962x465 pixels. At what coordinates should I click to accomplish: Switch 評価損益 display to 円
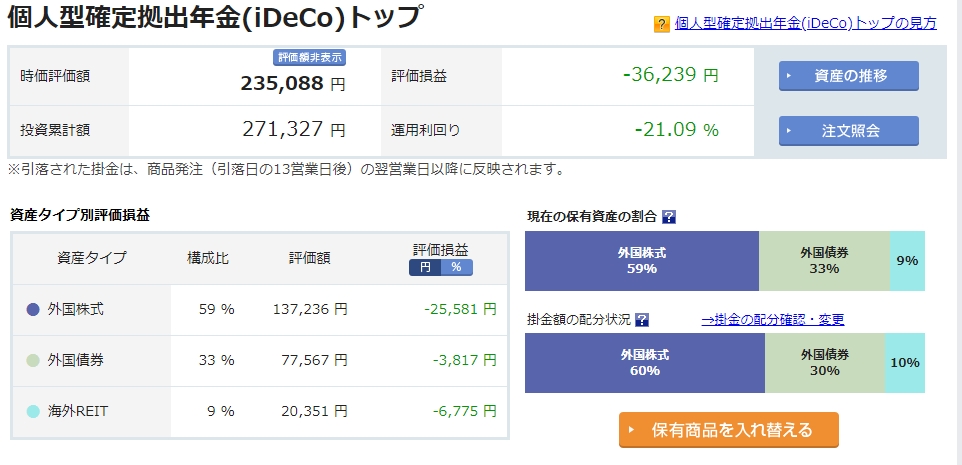click(425, 267)
